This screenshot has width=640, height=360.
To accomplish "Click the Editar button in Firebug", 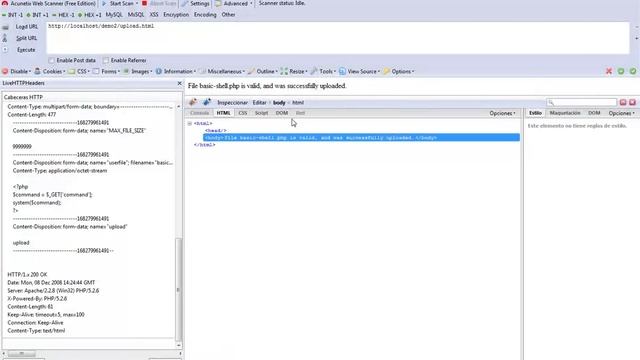I will pyautogui.click(x=259, y=102).
